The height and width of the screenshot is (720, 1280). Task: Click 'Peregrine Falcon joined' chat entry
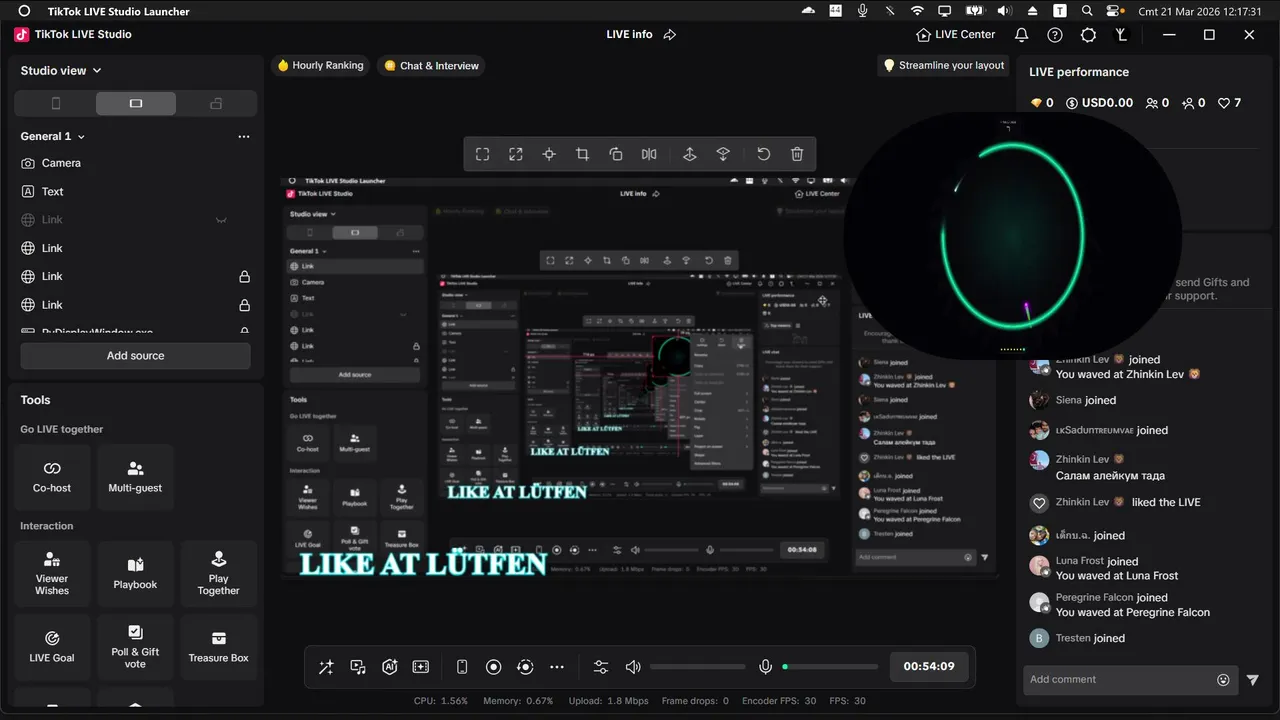1111,598
